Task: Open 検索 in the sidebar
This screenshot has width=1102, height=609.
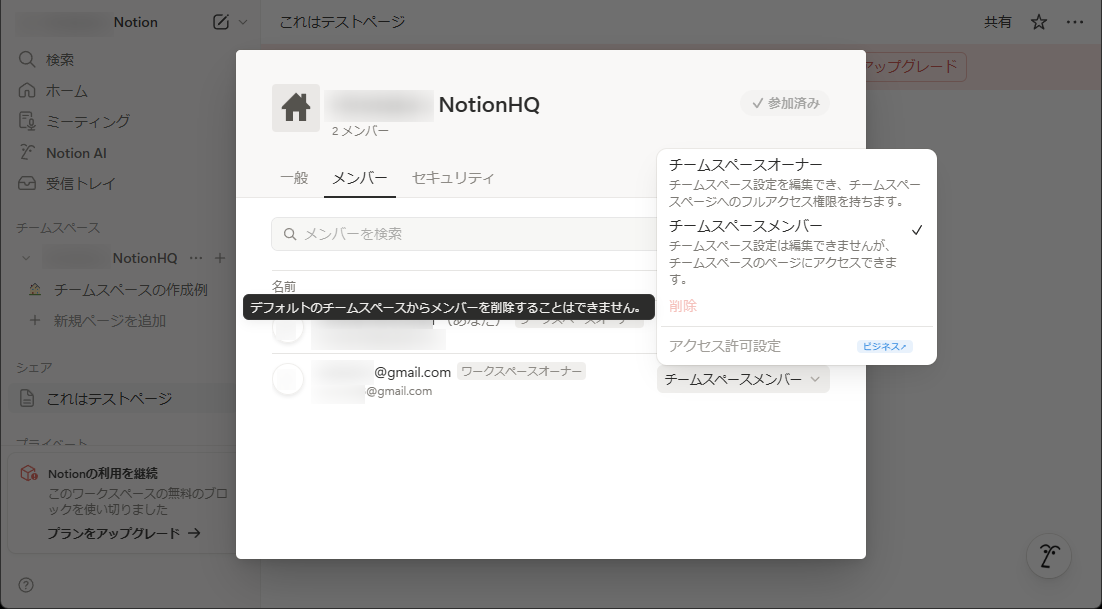Action: [x=60, y=60]
